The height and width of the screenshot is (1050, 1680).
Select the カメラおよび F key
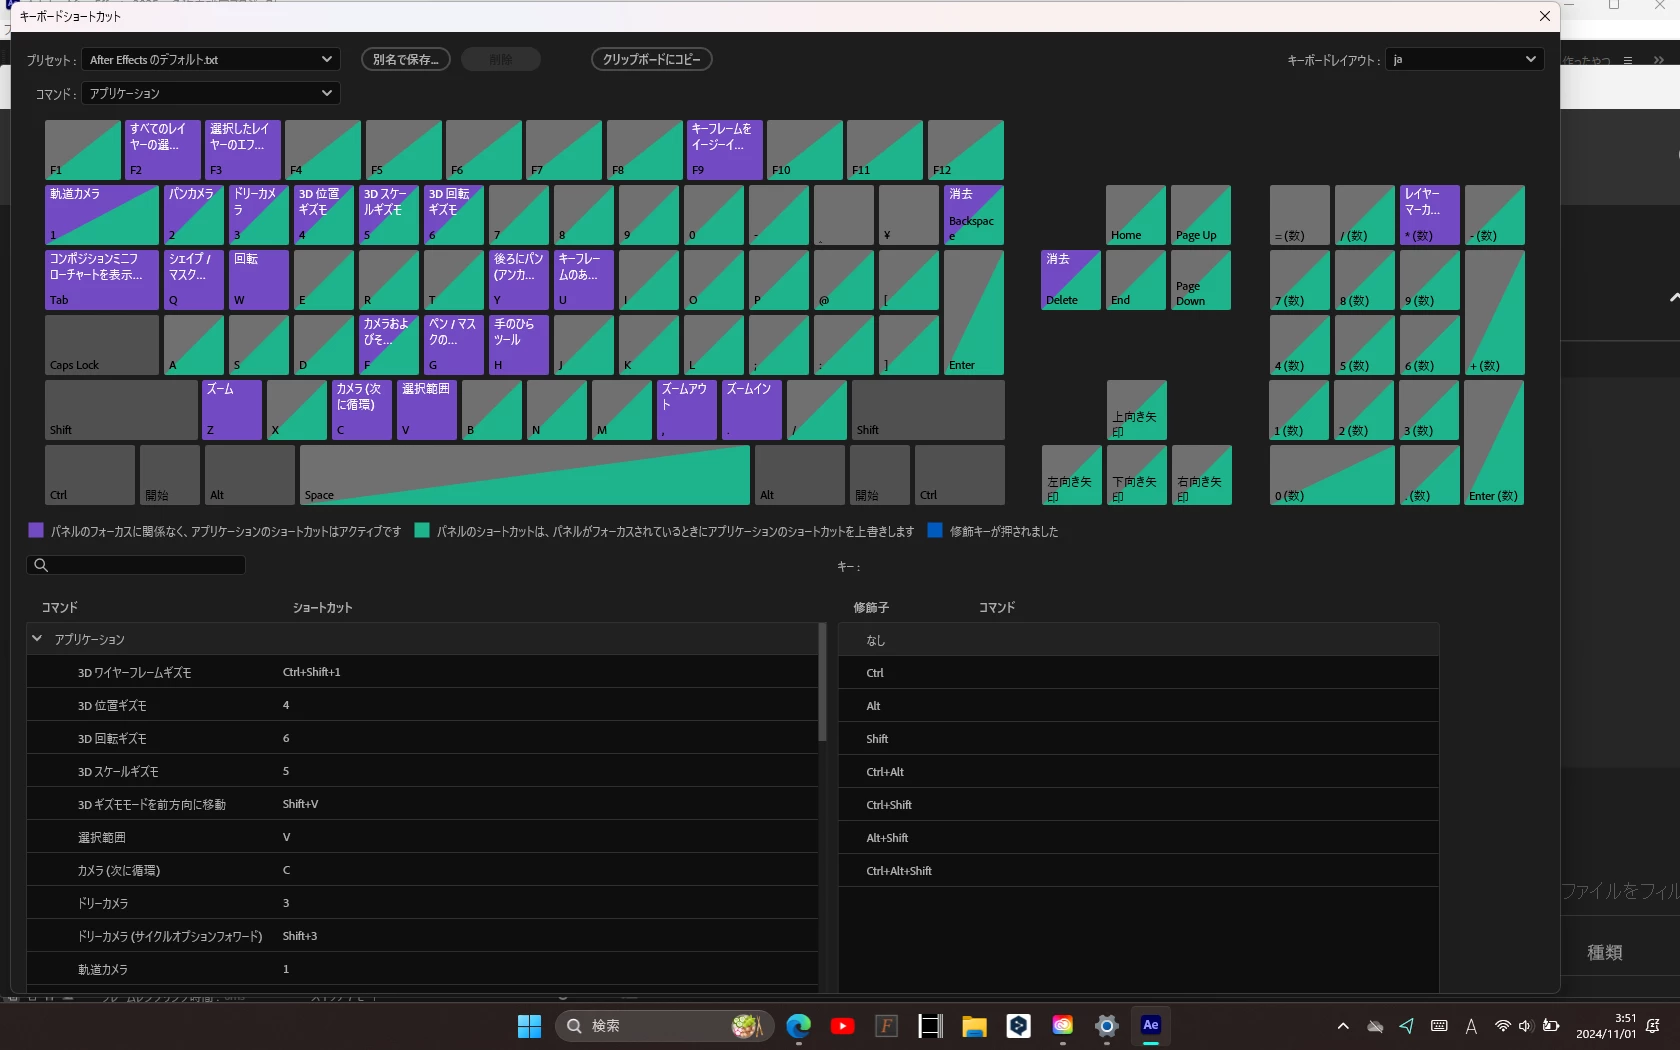tap(389, 345)
